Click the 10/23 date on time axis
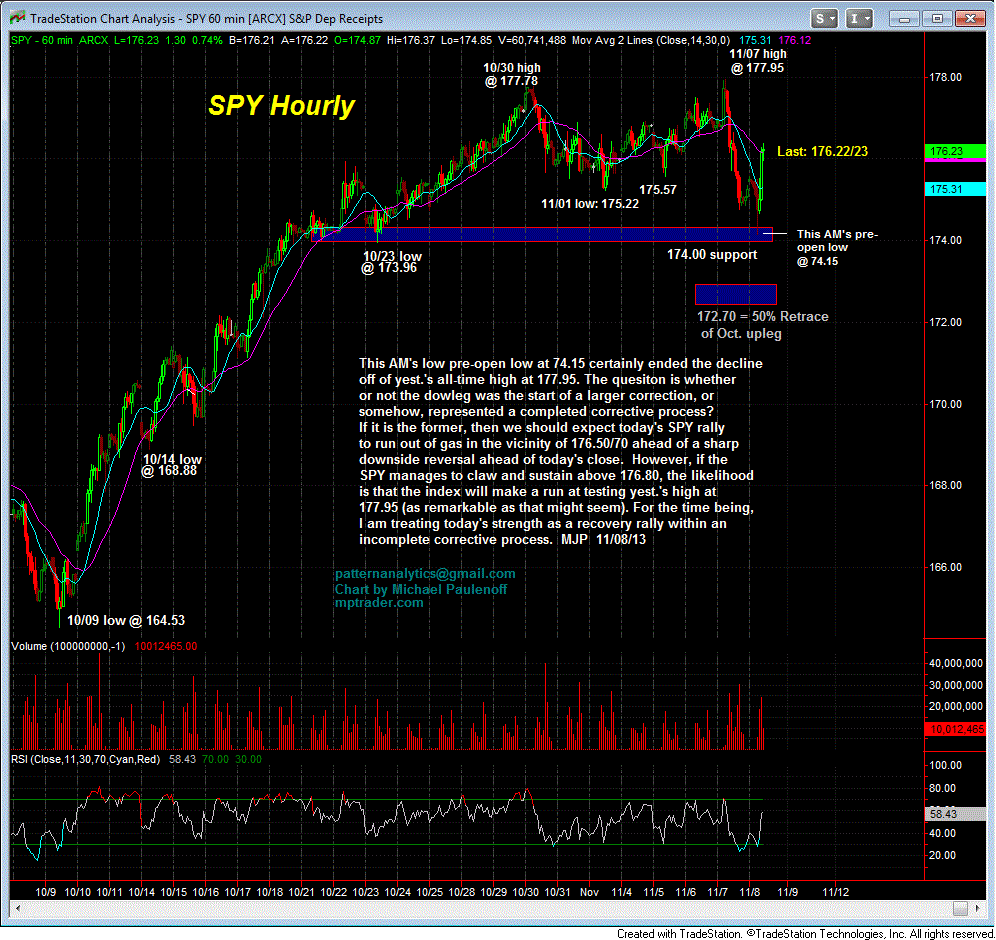 [365, 892]
